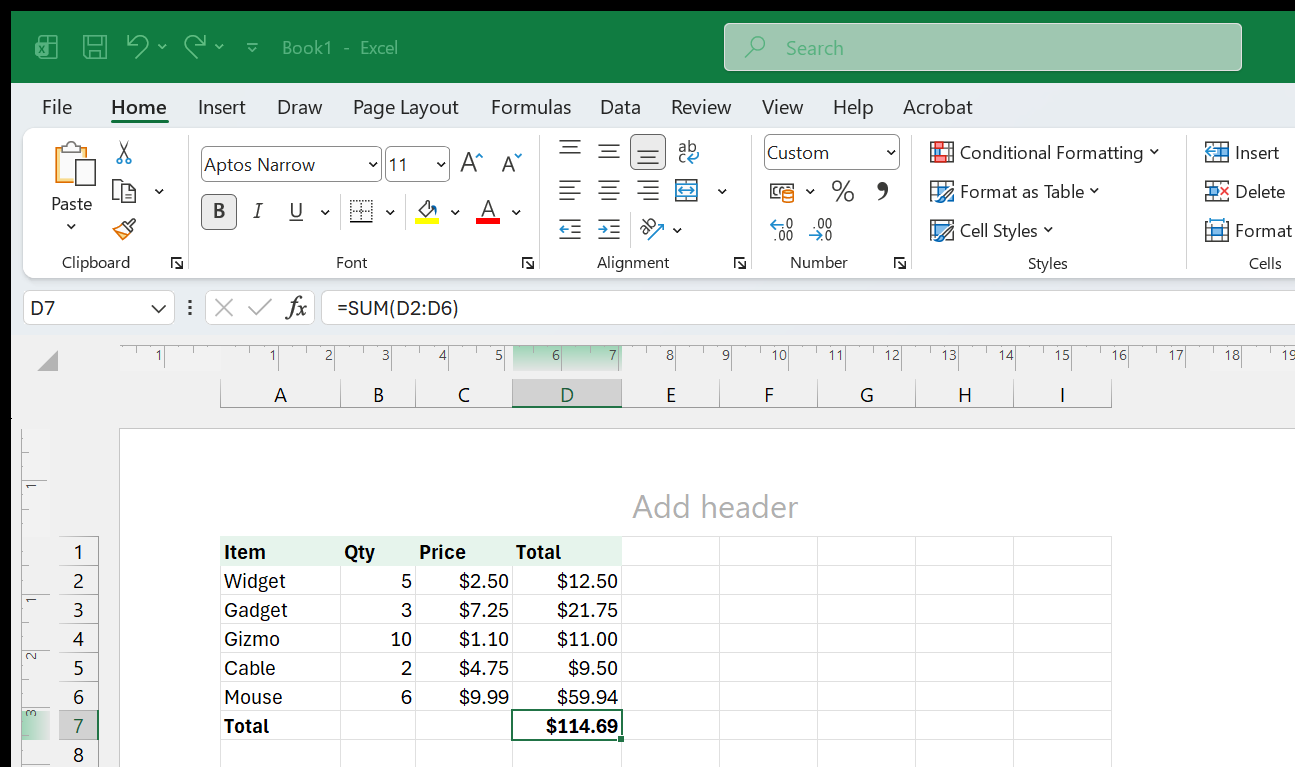Toggle Bold formatting button

tap(219, 211)
